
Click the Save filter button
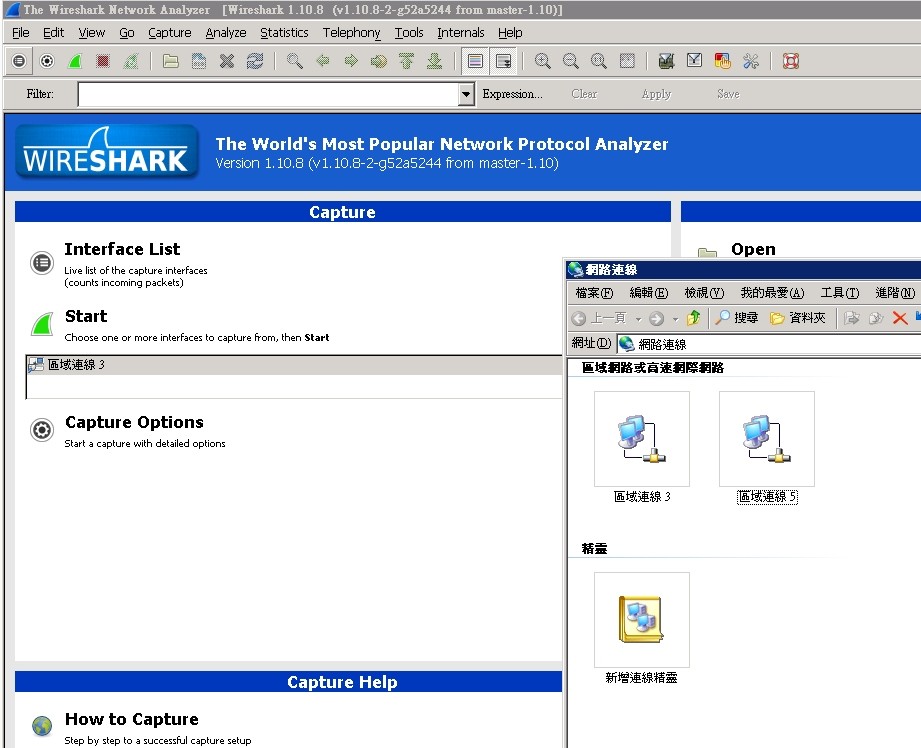(x=728, y=94)
